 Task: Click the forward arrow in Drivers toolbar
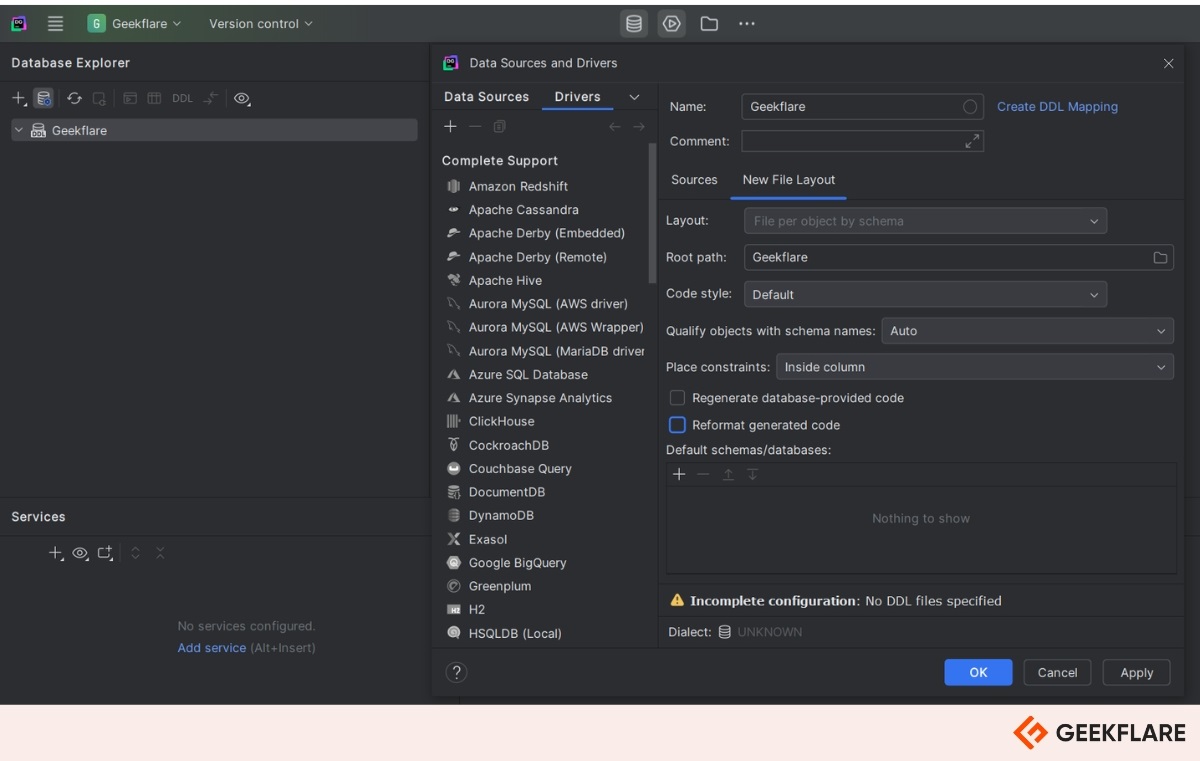(x=638, y=126)
